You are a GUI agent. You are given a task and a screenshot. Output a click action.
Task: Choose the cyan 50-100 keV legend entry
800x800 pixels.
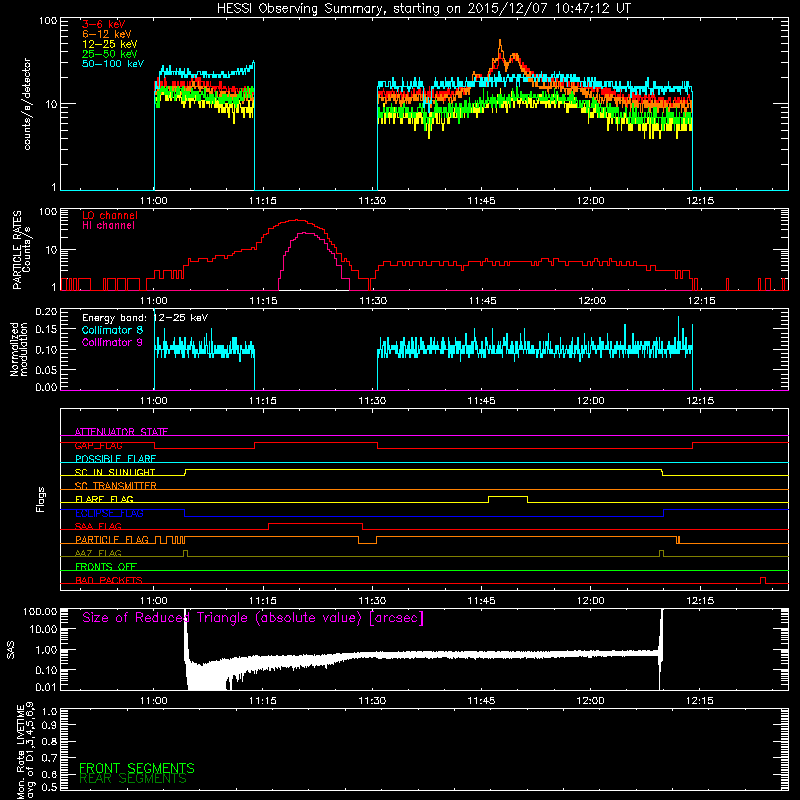tap(113, 64)
